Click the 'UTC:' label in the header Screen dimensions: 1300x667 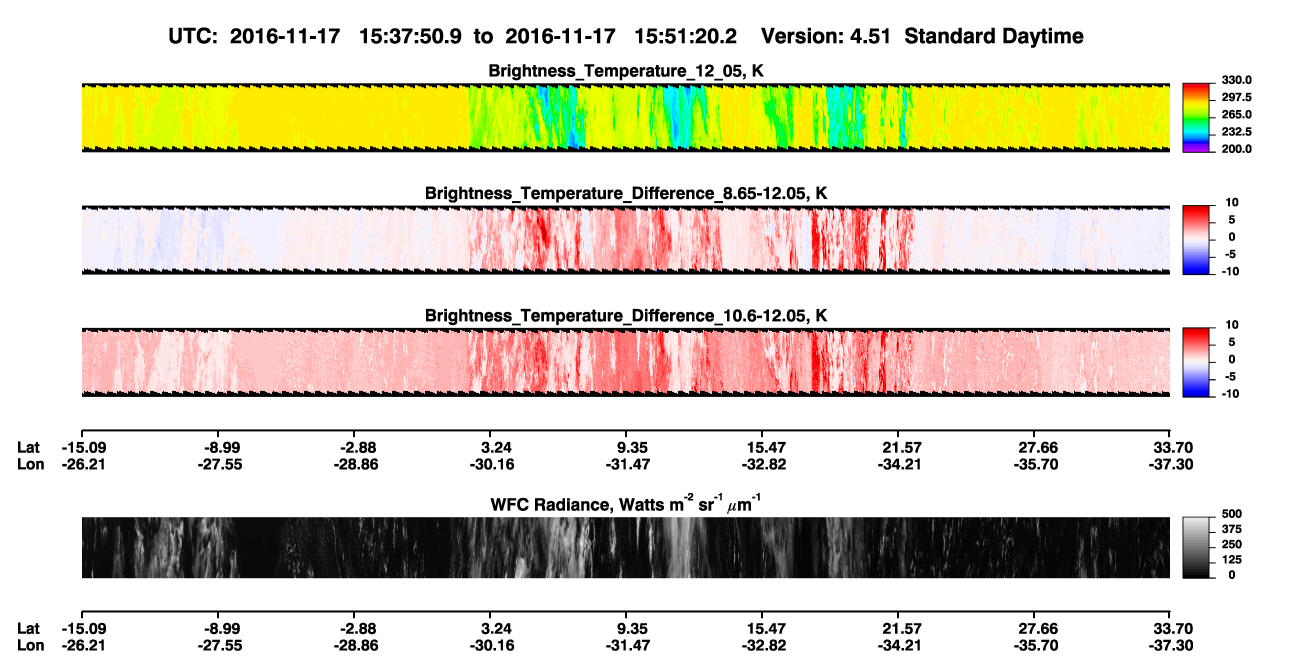point(194,36)
